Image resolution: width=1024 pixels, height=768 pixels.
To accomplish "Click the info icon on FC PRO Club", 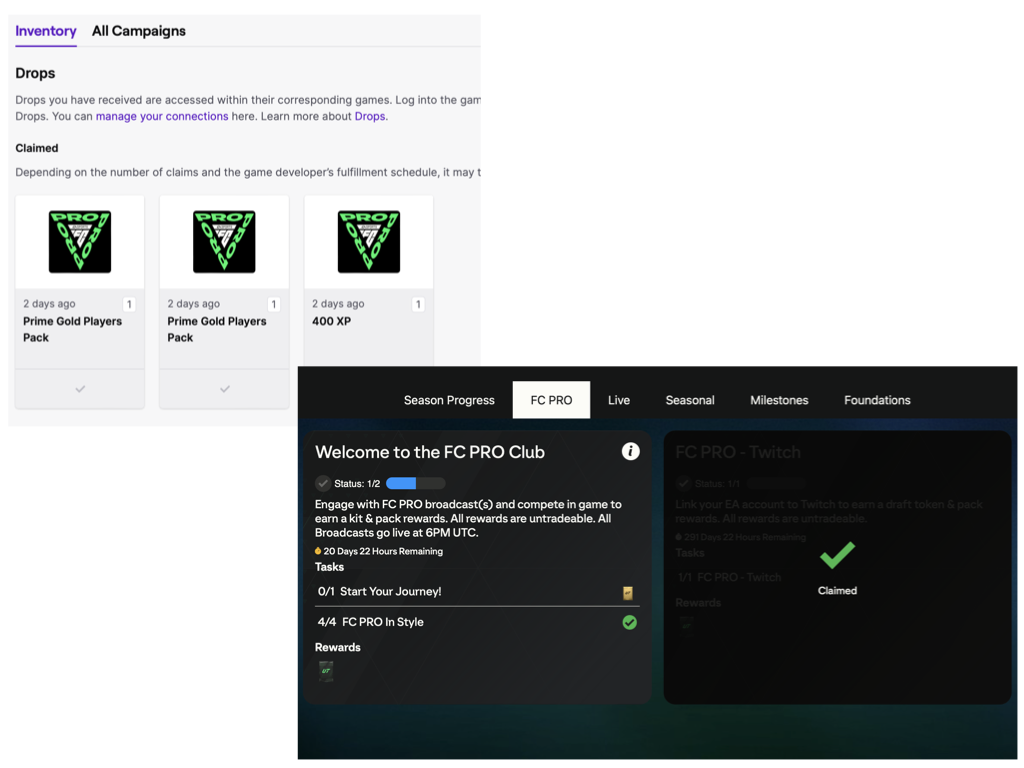I will [x=630, y=451].
